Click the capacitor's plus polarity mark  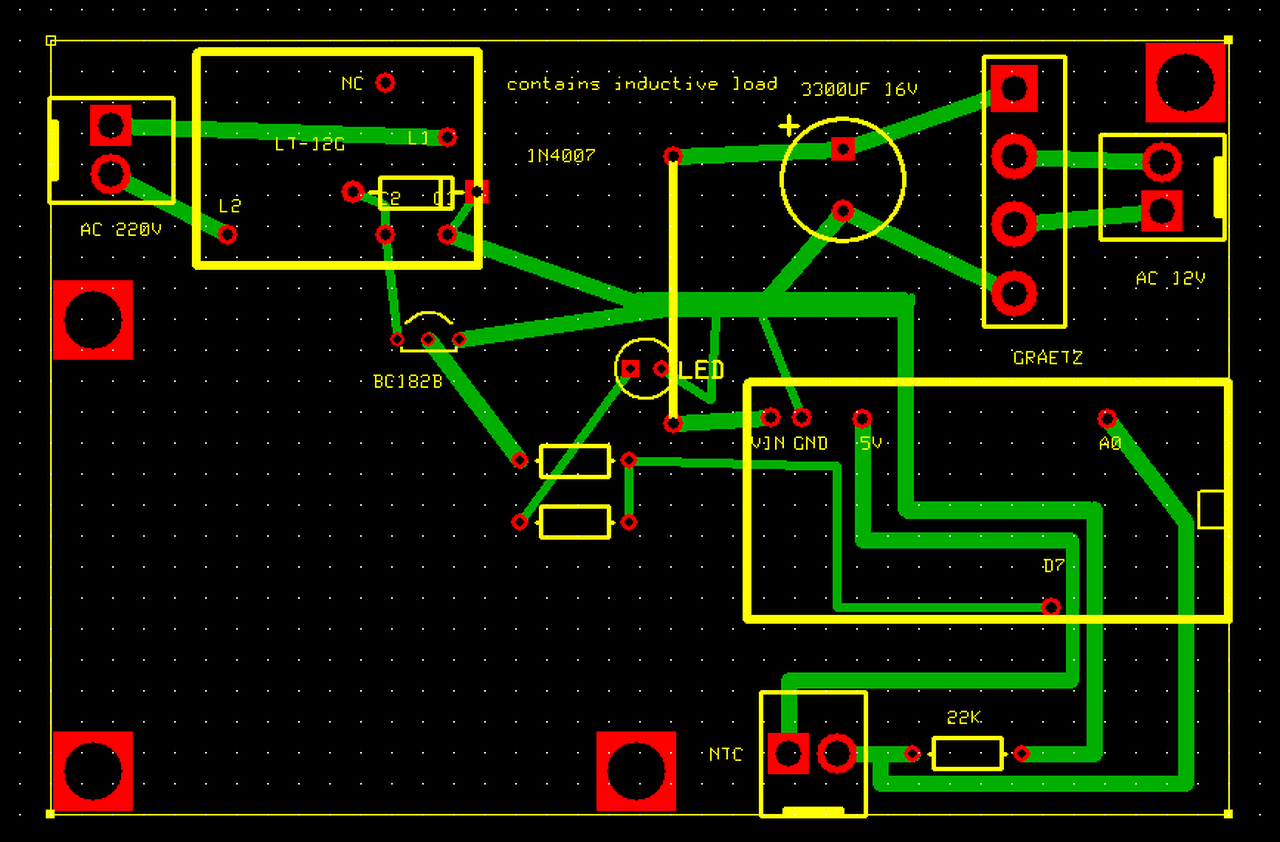pos(789,126)
